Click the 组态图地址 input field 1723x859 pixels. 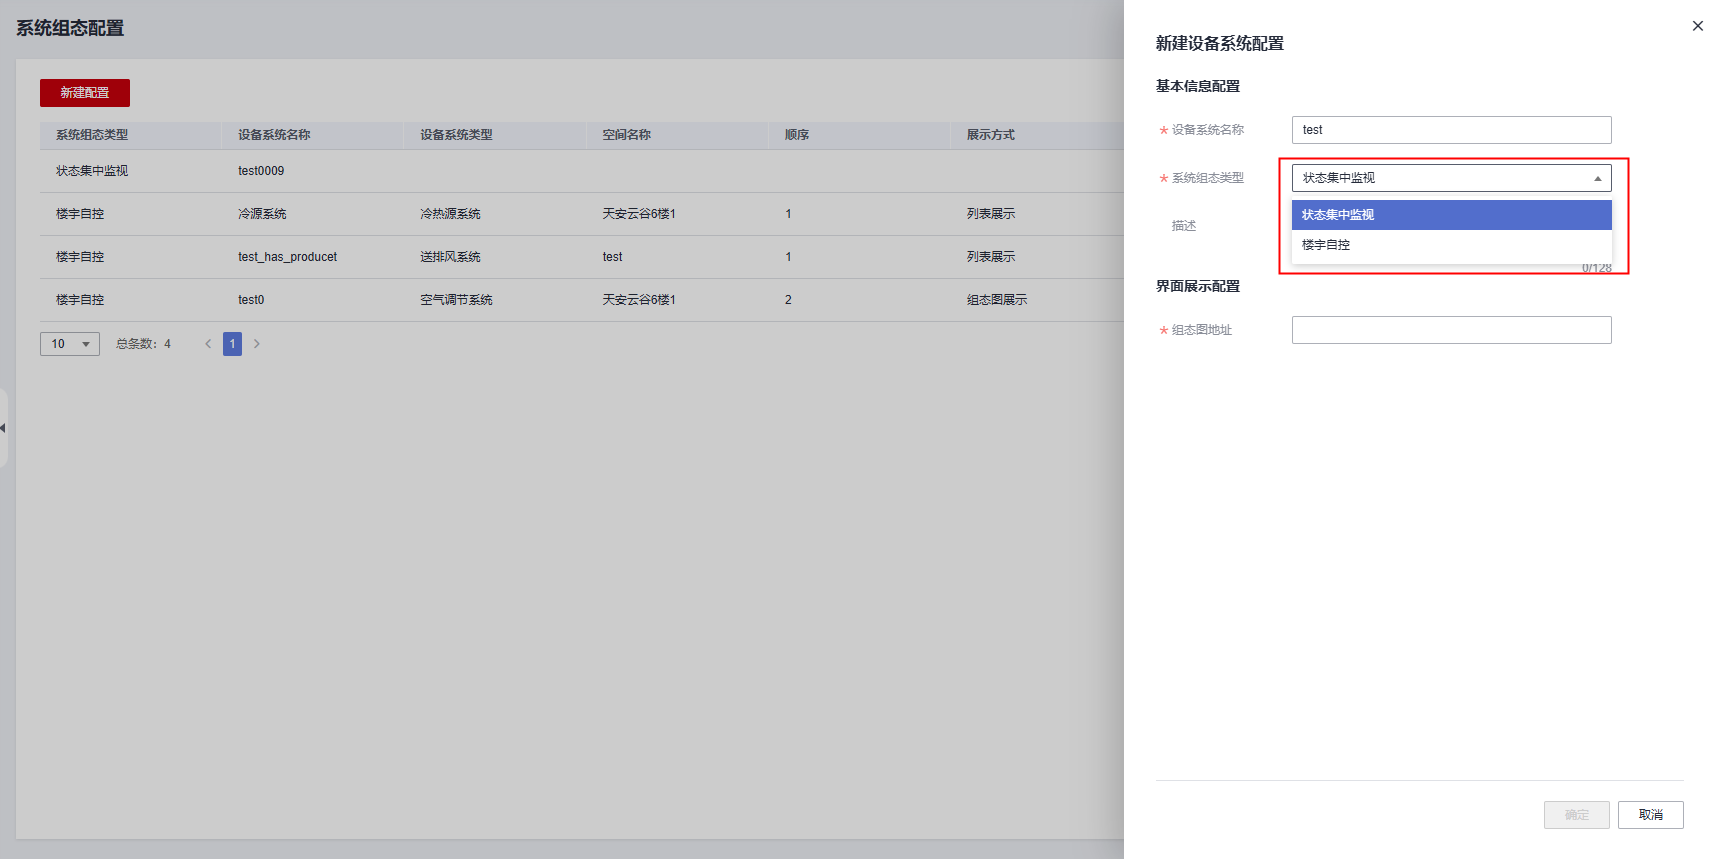[x=1451, y=330]
